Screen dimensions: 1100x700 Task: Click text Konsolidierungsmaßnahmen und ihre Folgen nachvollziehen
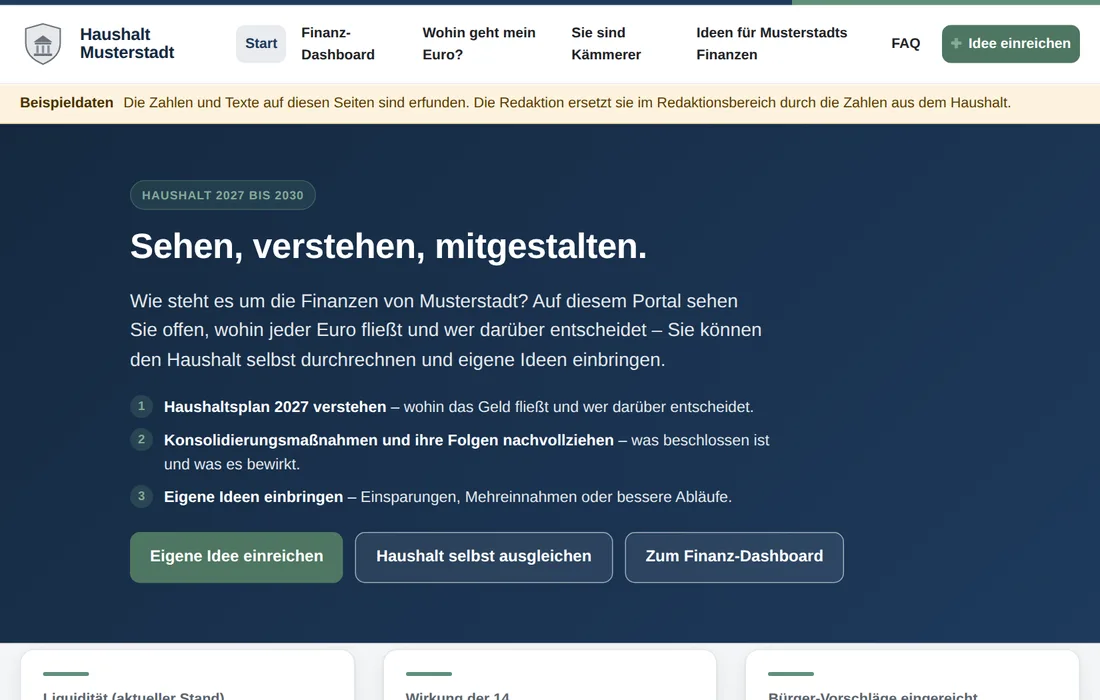389,440
